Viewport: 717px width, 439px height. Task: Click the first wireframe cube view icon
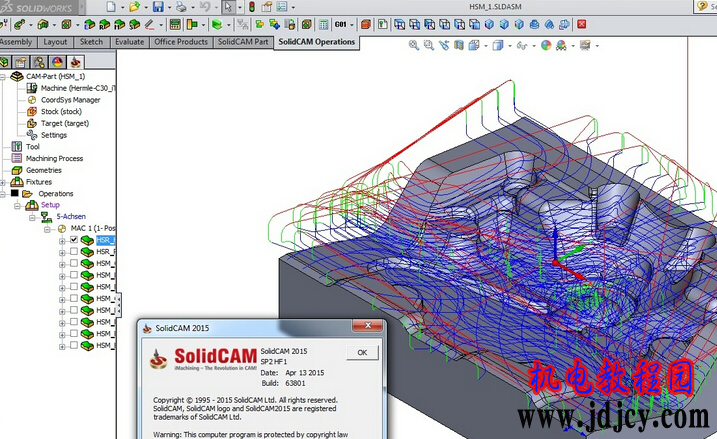[399, 25]
